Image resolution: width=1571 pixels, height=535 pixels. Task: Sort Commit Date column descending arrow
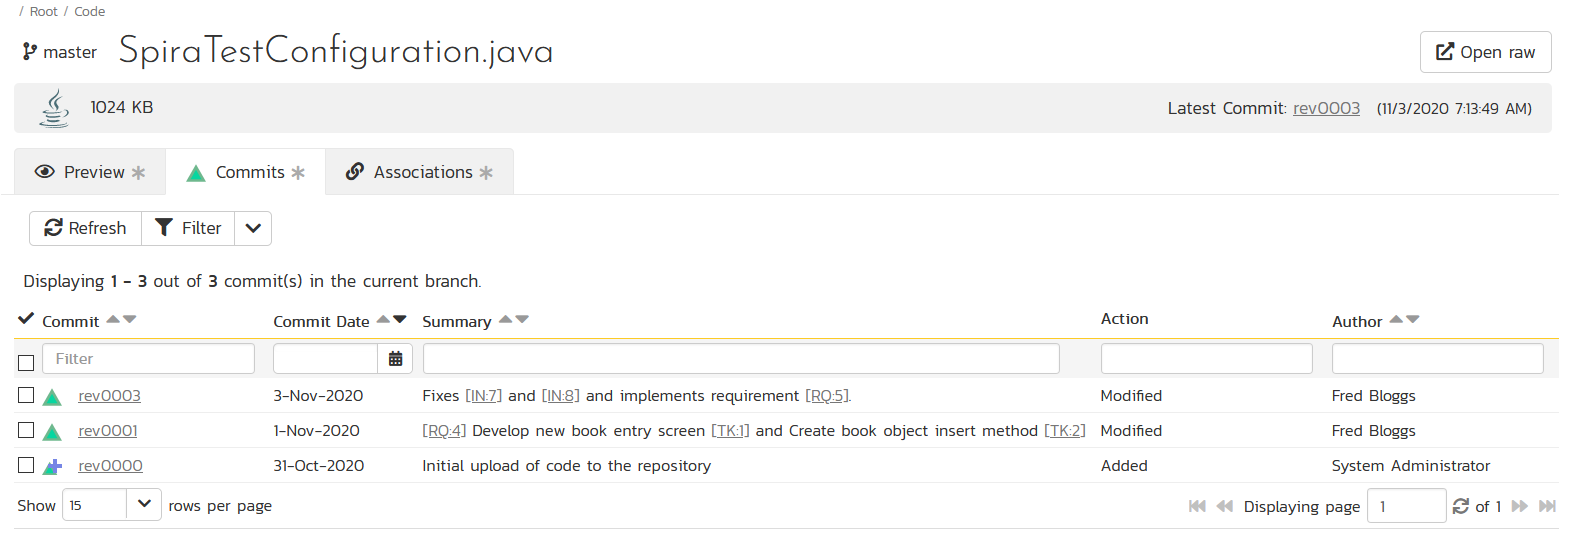pos(400,320)
